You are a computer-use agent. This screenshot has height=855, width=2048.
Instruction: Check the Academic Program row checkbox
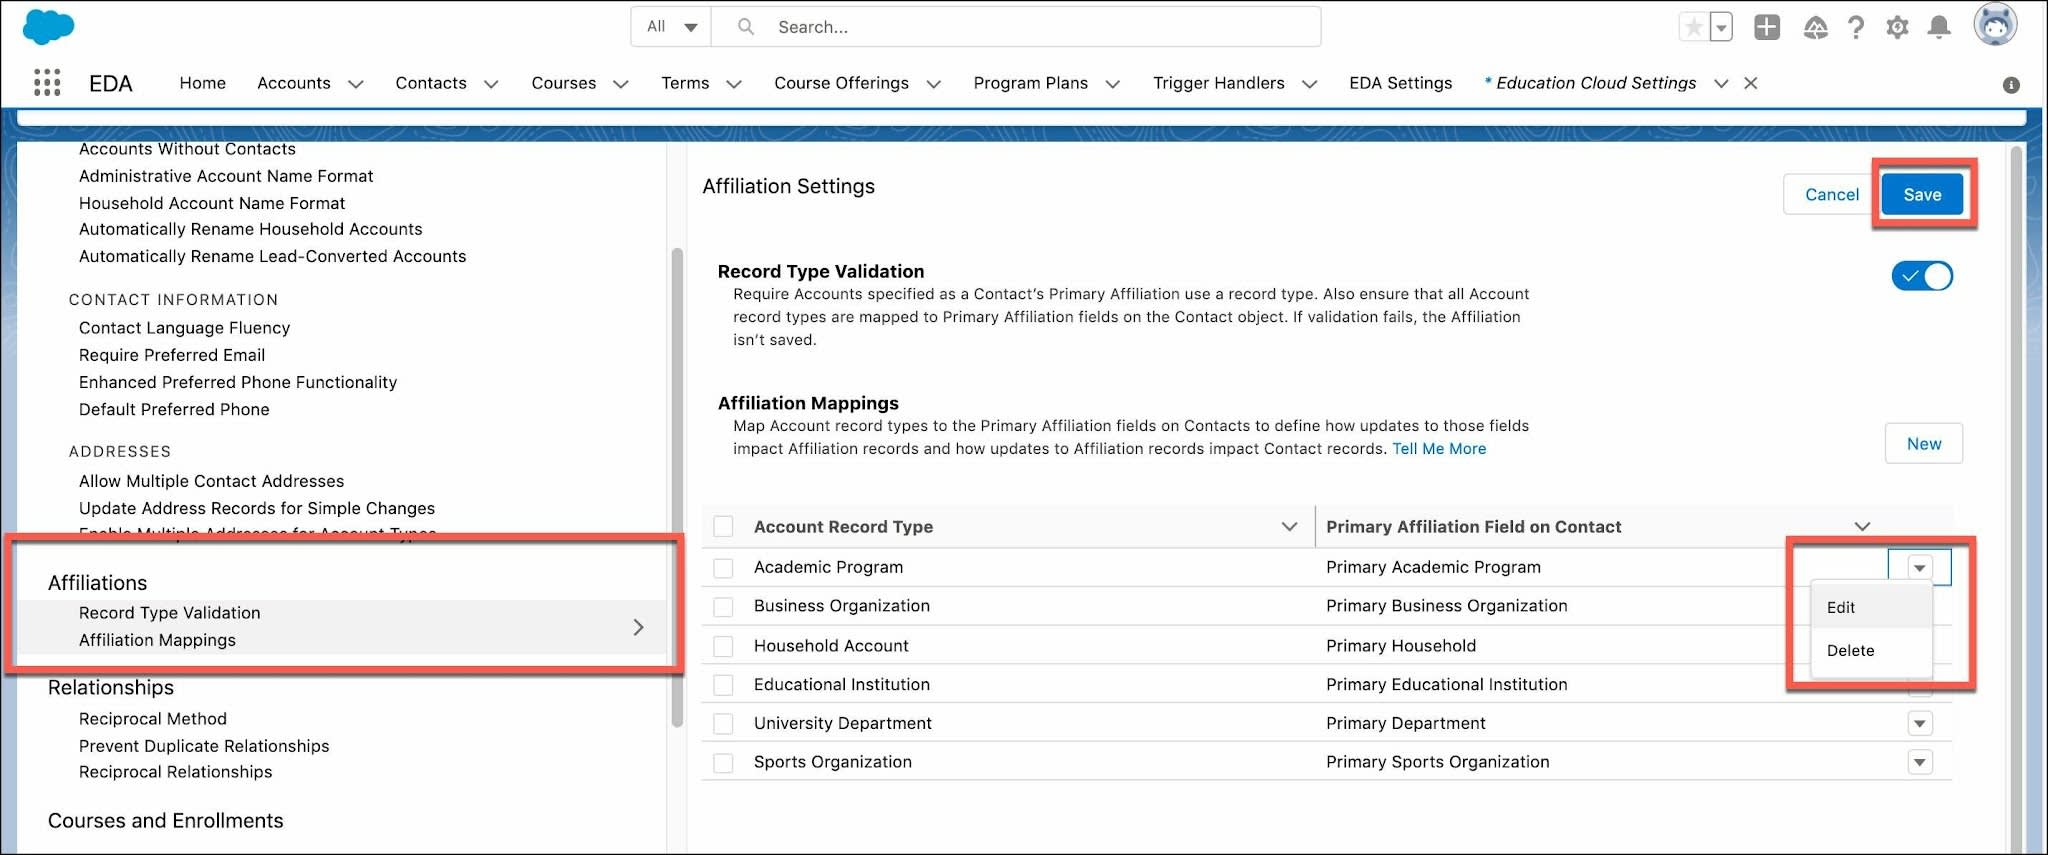tap(724, 568)
